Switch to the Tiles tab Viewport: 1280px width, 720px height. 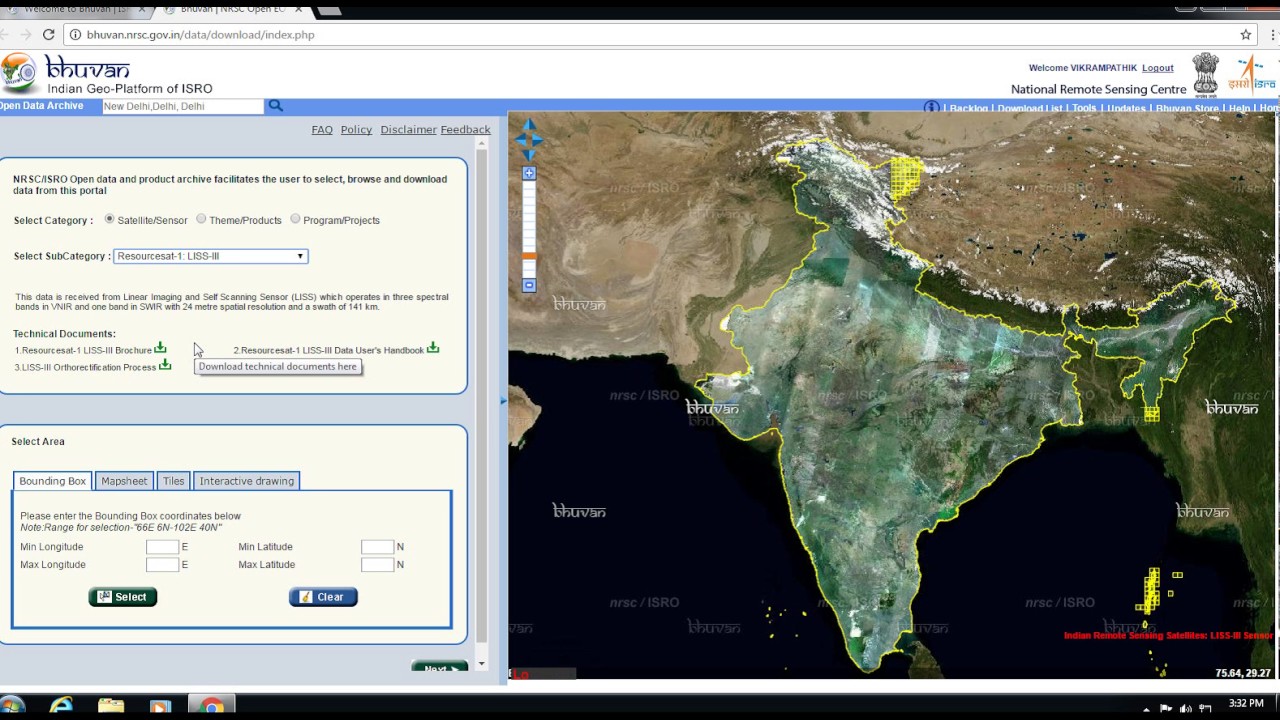pos(173,481)
